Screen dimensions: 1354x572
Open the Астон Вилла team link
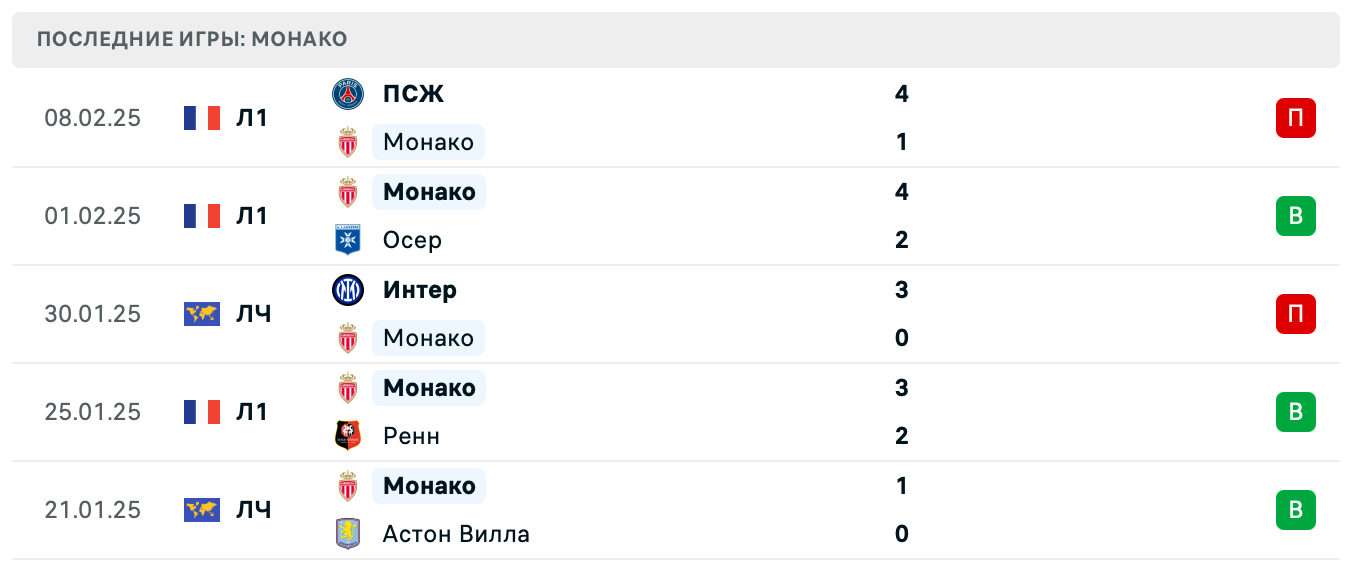(456, 534)
